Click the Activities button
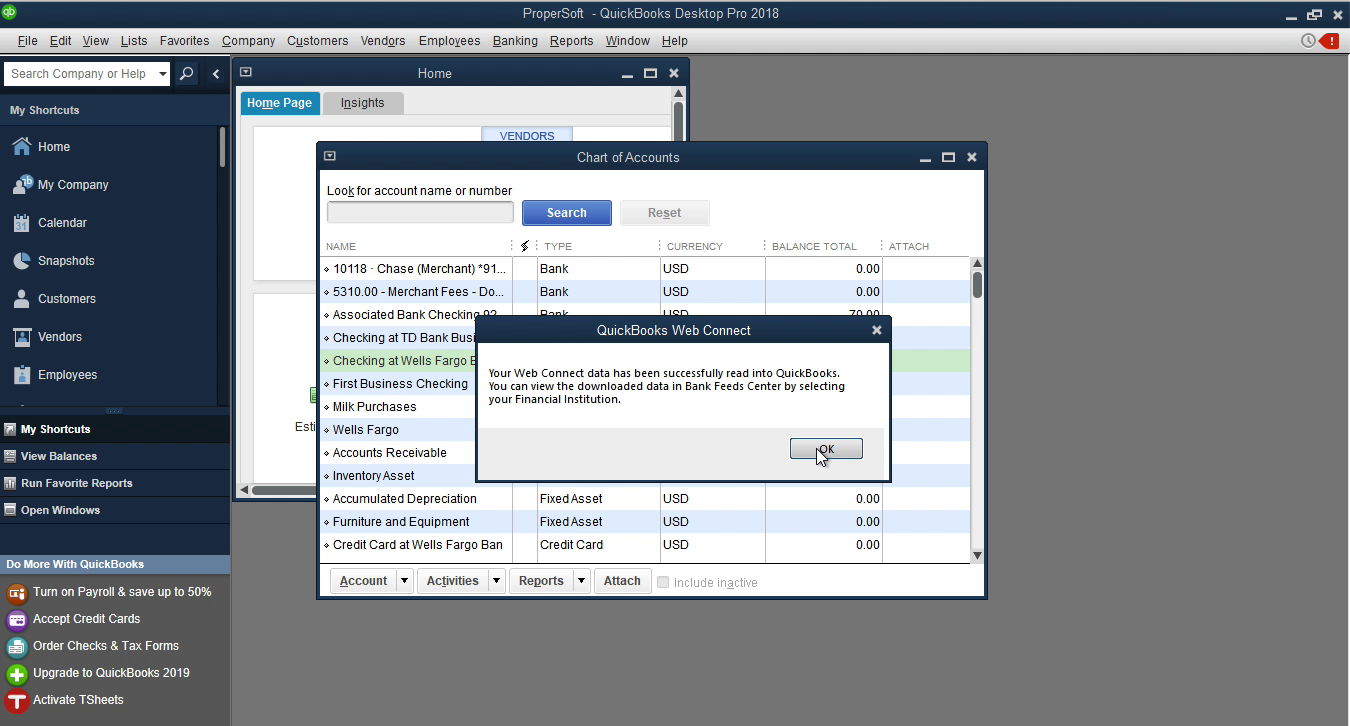Viewport: 1350px width, 726px height. pos(453,581)
